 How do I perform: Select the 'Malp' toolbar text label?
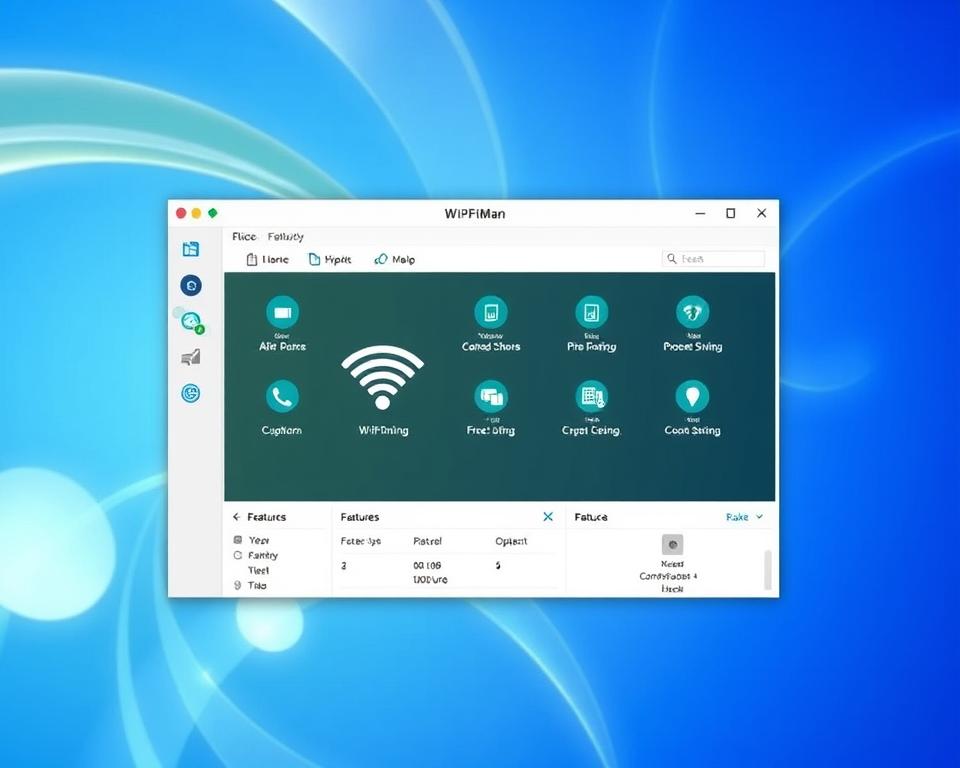click(403, 260)
